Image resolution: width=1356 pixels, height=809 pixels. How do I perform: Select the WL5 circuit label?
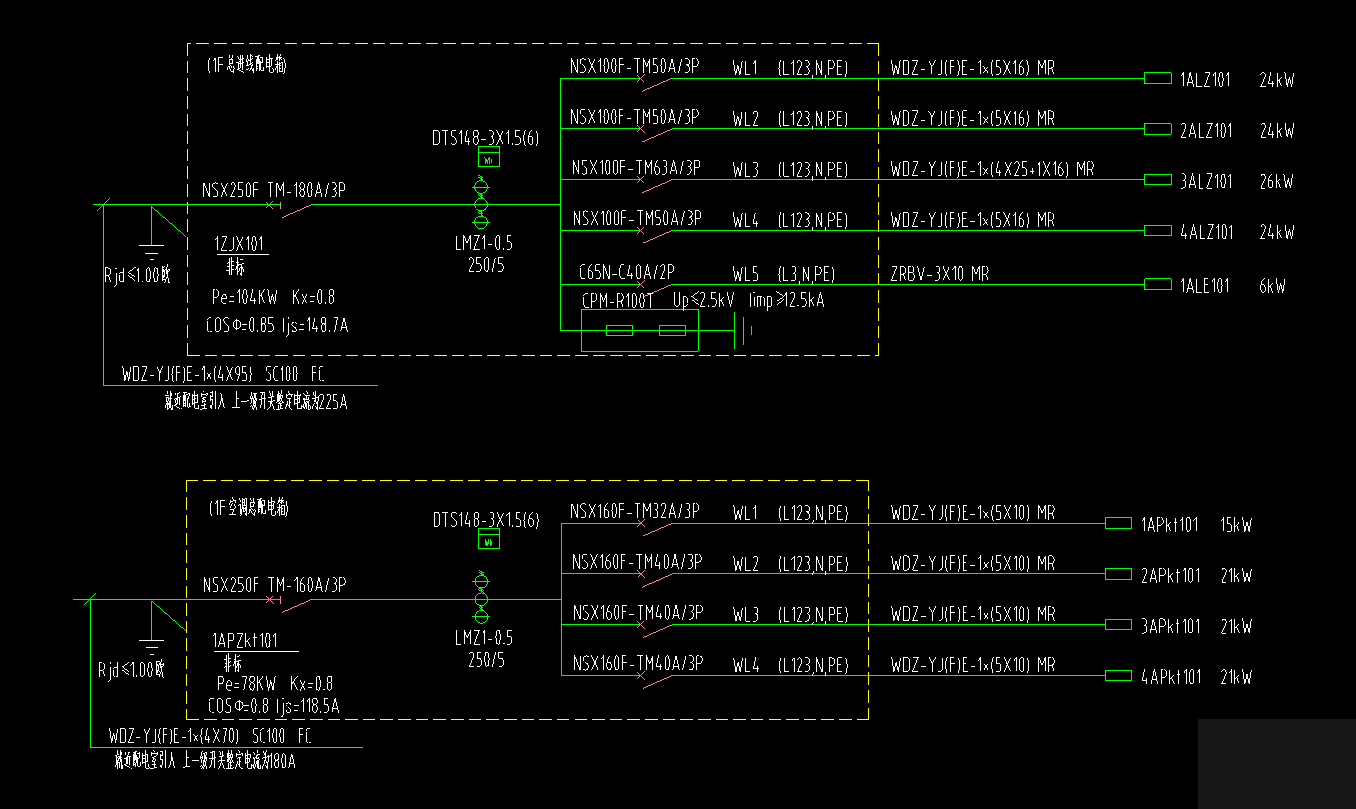point(746,274)
